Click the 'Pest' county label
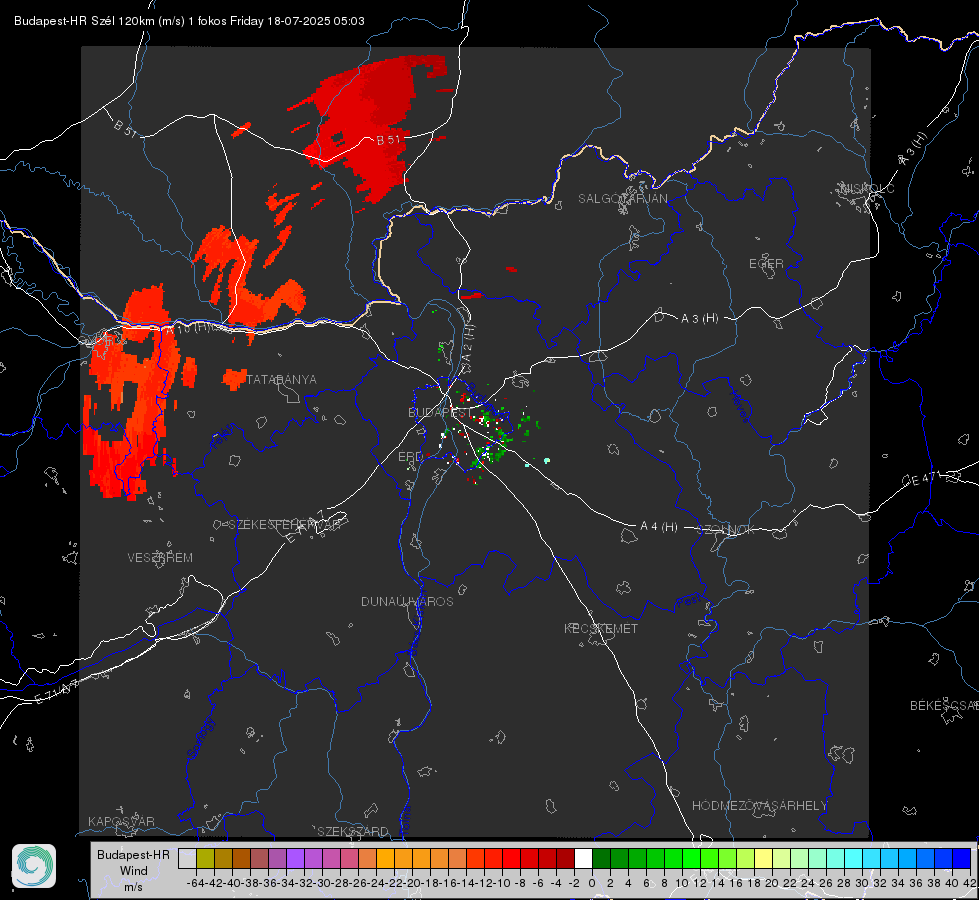Viewport: 979px width, 900px height. pos(688,602)
